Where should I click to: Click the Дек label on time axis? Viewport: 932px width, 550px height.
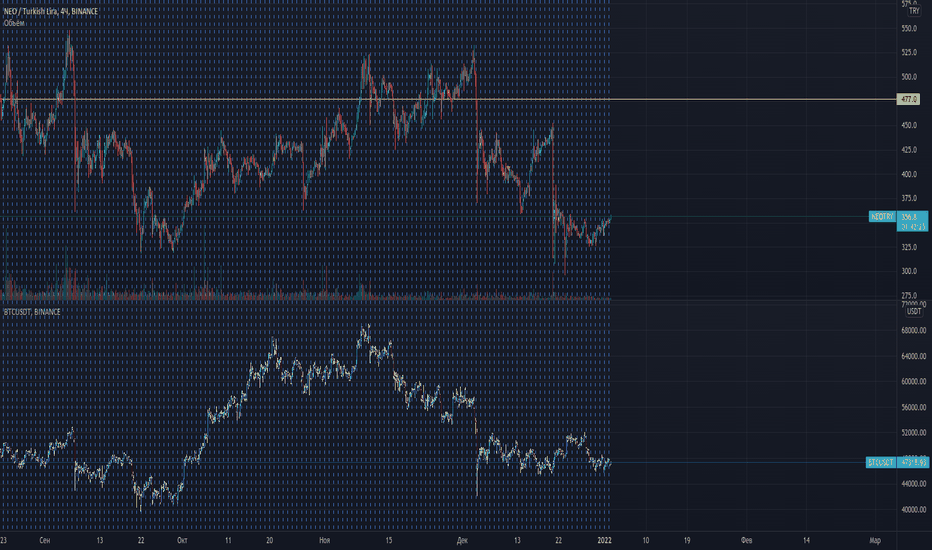[462, 540]
